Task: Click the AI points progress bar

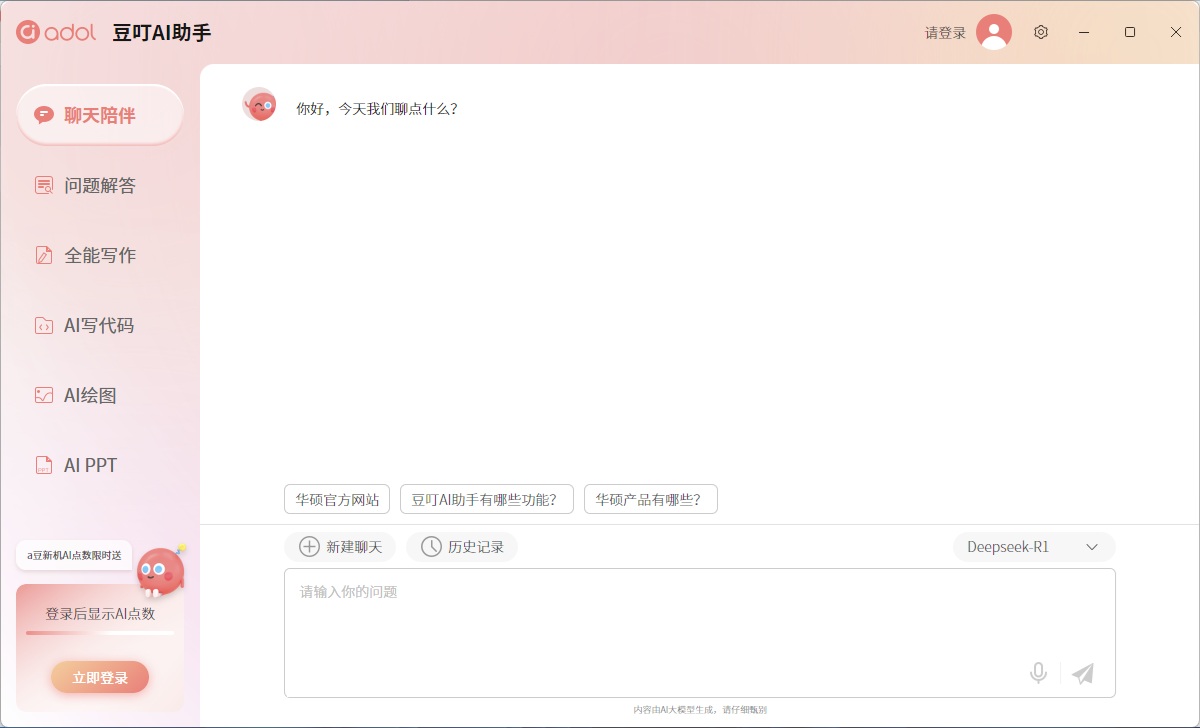Action: pyautogui.click(x=100, y=633)
